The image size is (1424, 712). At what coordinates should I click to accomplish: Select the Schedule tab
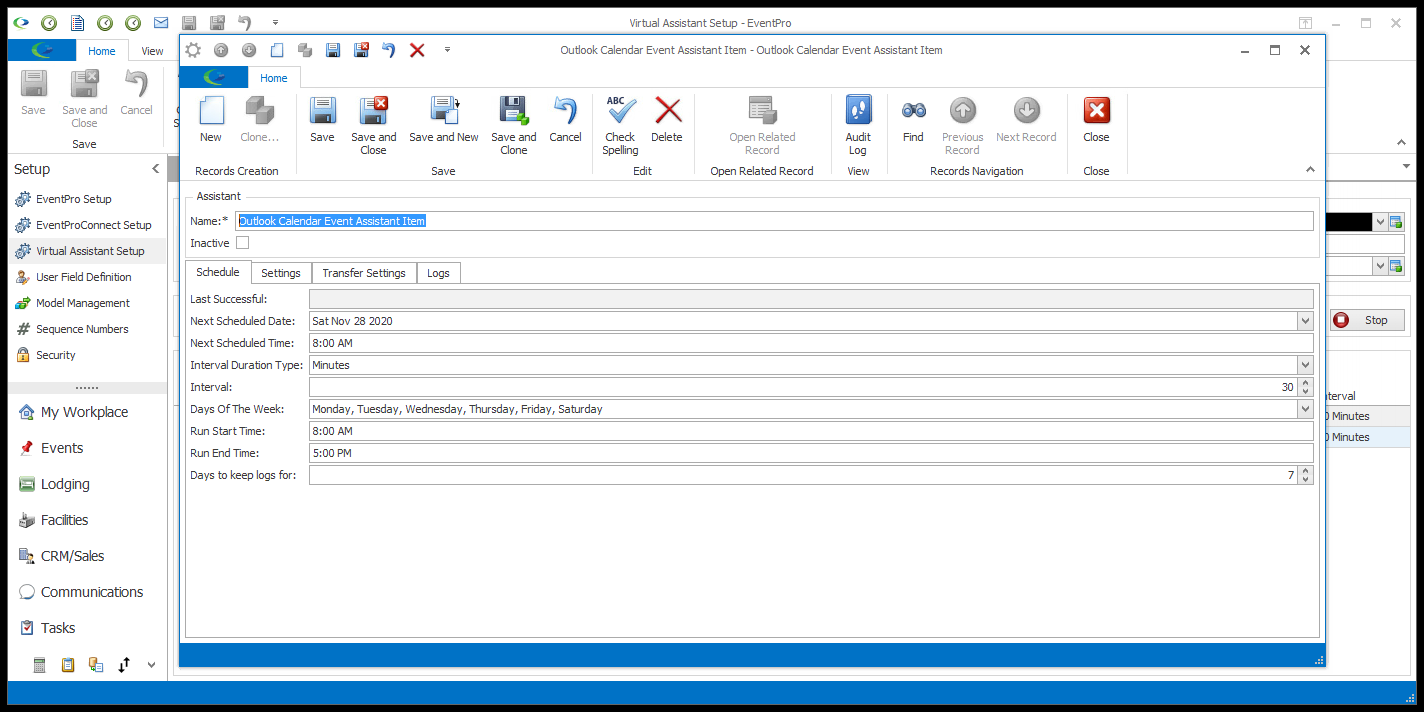[x=218, y=272]
